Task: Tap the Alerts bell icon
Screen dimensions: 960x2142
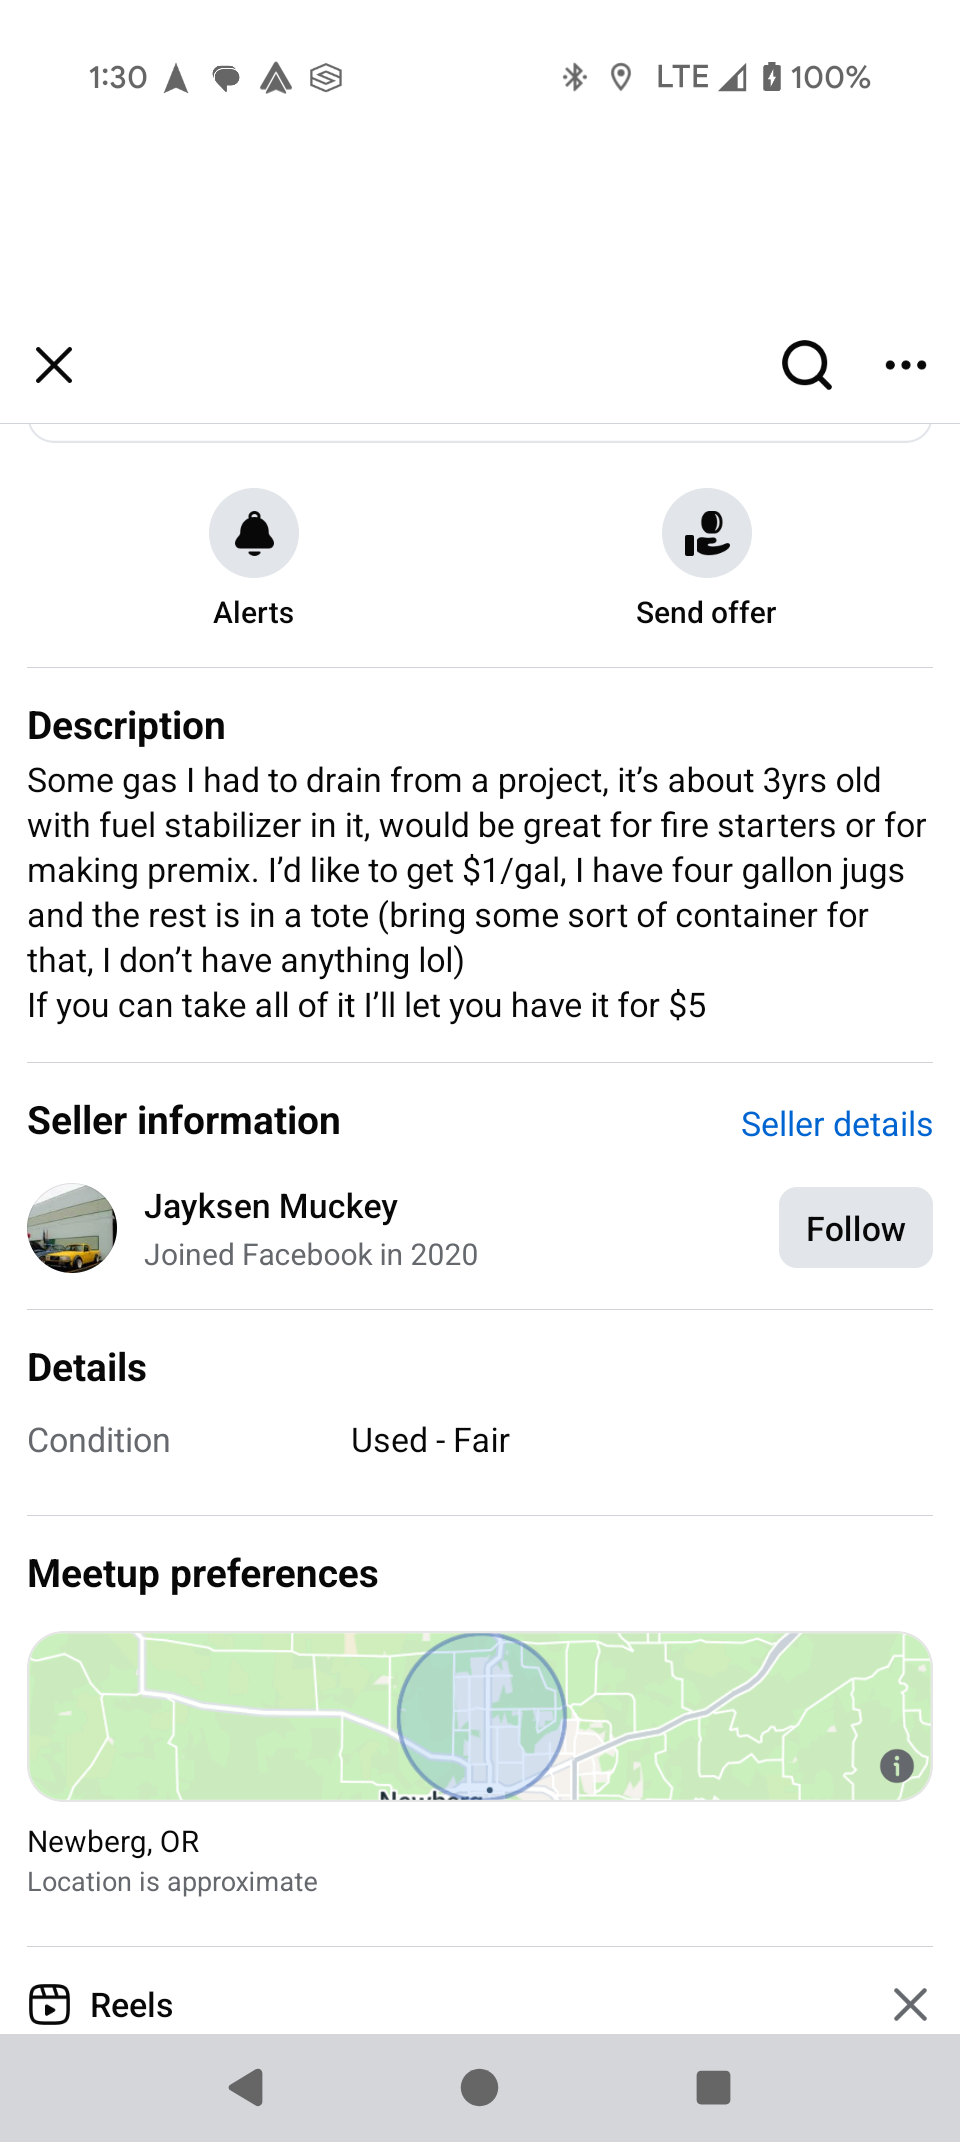Action: (x=254, y=533)
